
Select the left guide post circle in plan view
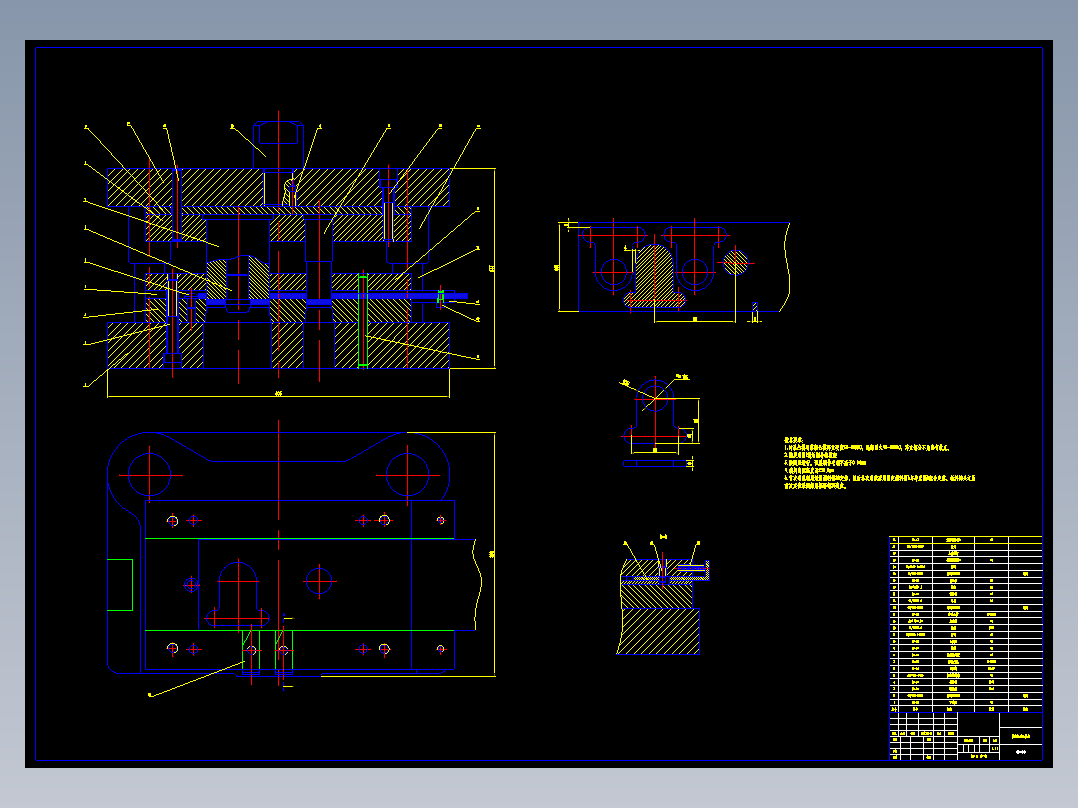149,474
